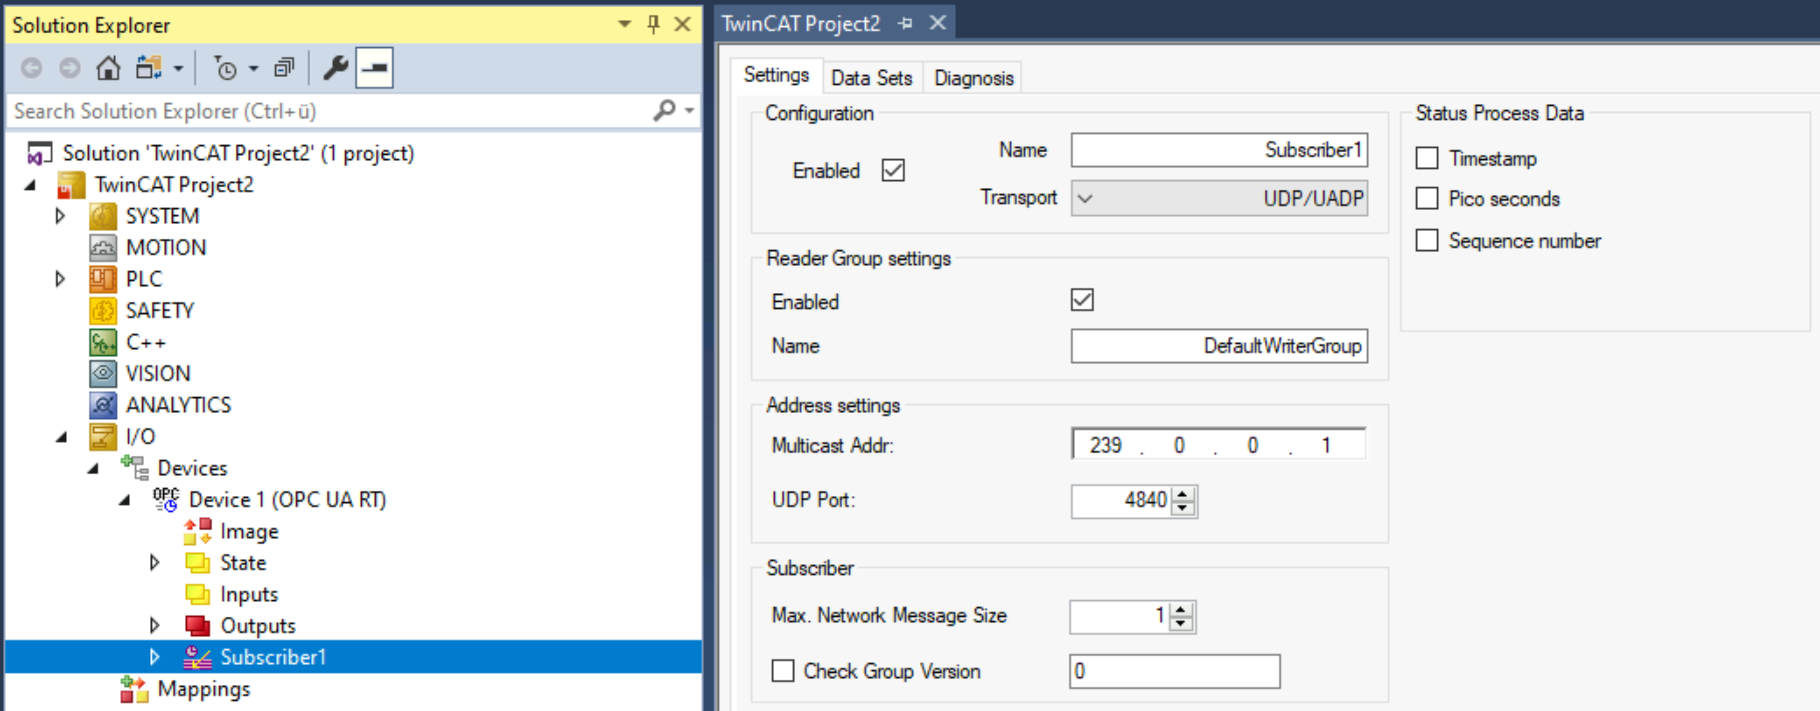Click the I/O node icon
Screen dimensions: 1820x711
pos(103,437)
